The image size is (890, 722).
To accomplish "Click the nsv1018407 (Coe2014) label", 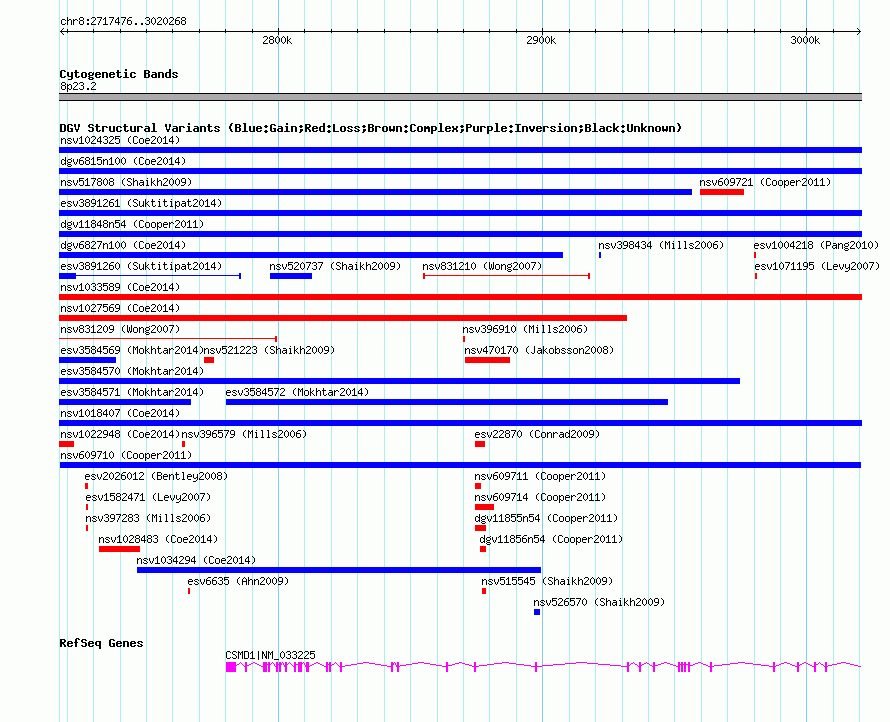I will 120,413.
